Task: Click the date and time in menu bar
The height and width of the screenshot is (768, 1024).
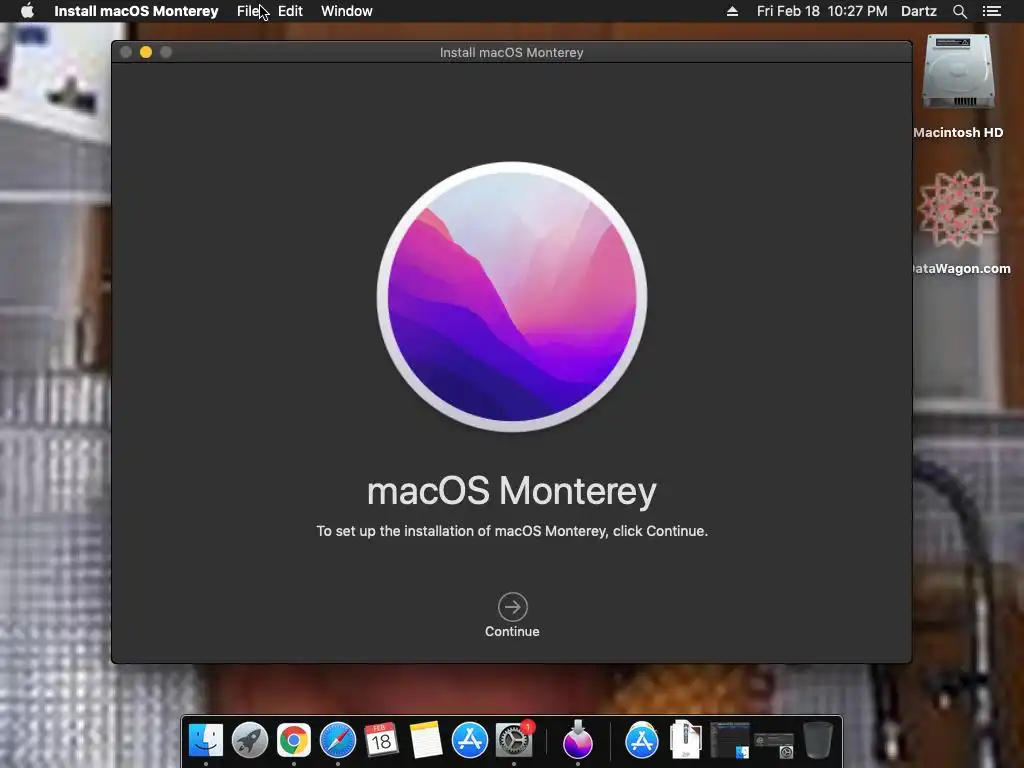Action: (822, 11)
